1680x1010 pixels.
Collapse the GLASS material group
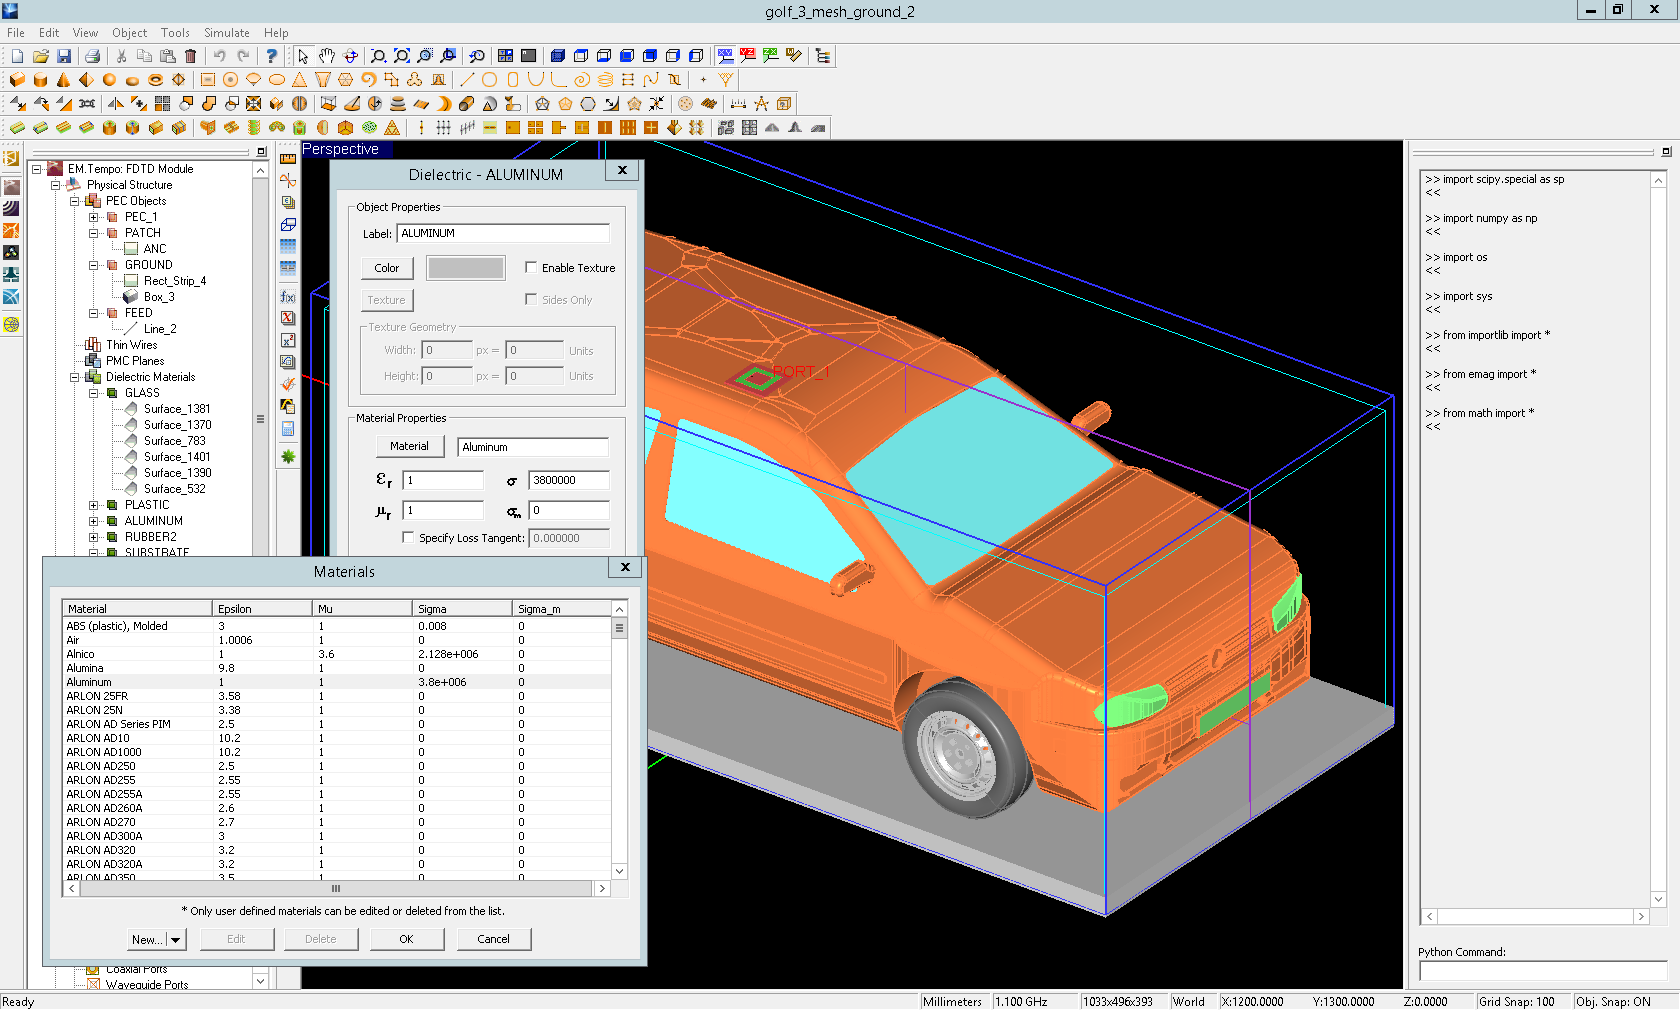[94, 393]
